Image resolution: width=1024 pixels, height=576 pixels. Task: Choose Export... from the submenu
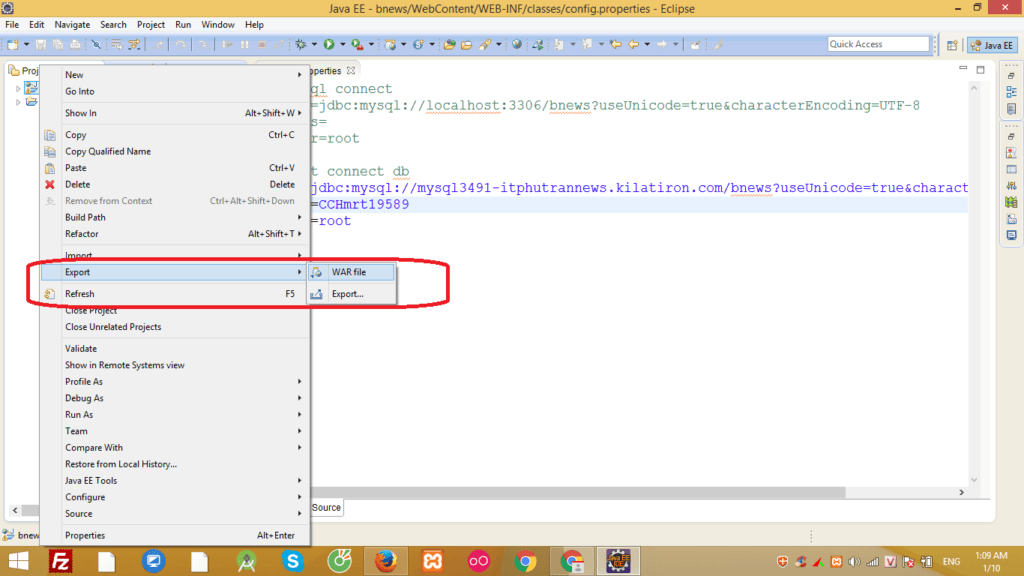(353, 294)
